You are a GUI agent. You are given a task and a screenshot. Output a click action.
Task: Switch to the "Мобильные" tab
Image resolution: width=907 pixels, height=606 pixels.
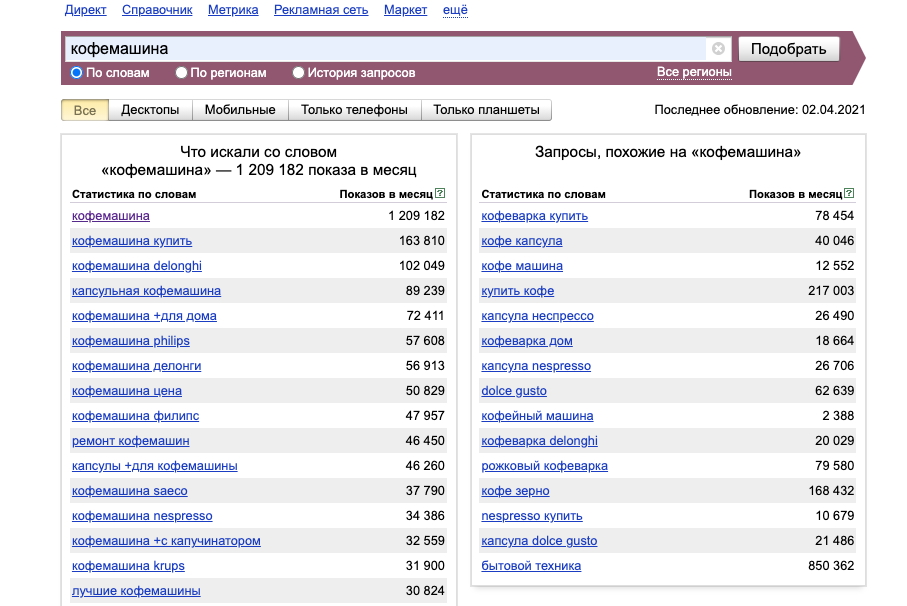(x=240, y=110)
